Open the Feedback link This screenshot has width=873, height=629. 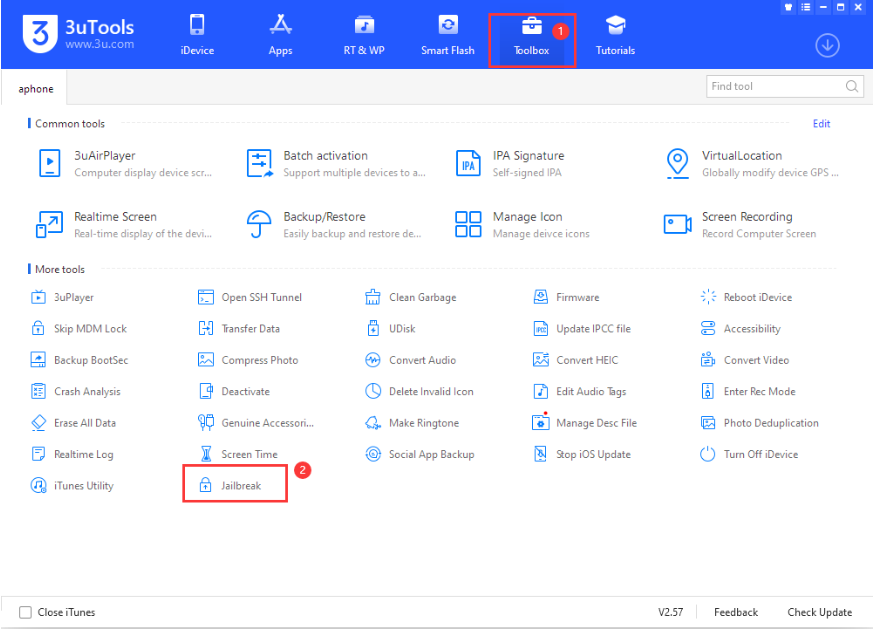point(735,612)
